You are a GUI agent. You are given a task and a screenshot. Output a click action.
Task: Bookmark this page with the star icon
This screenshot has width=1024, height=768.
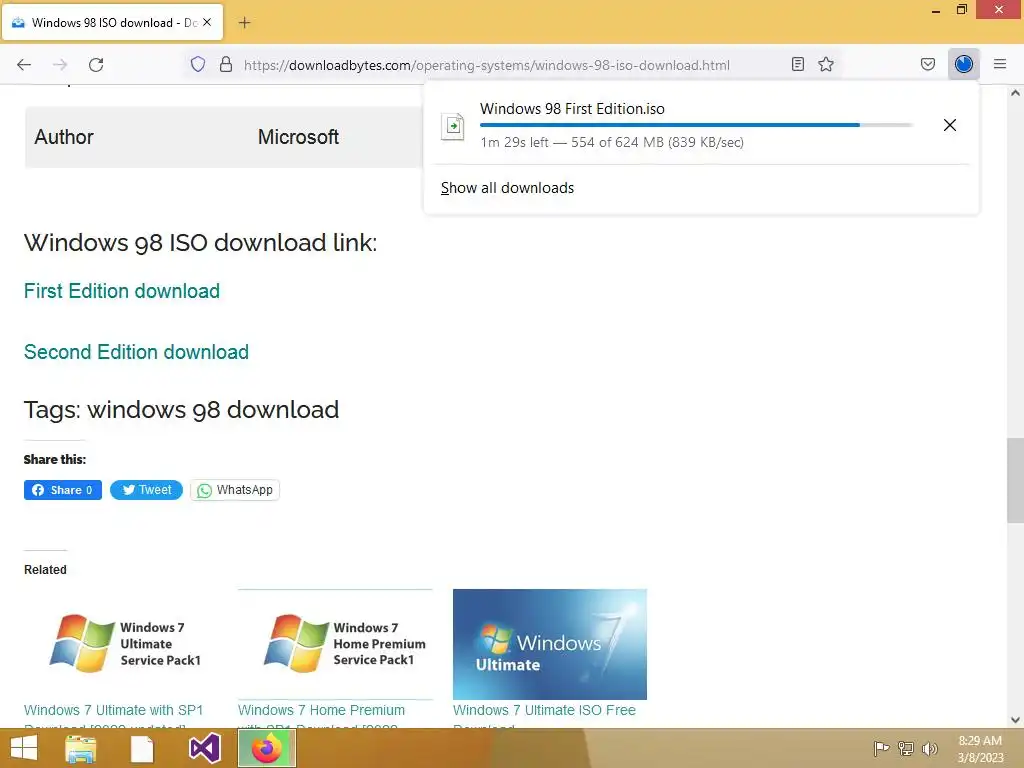point(826,64)
